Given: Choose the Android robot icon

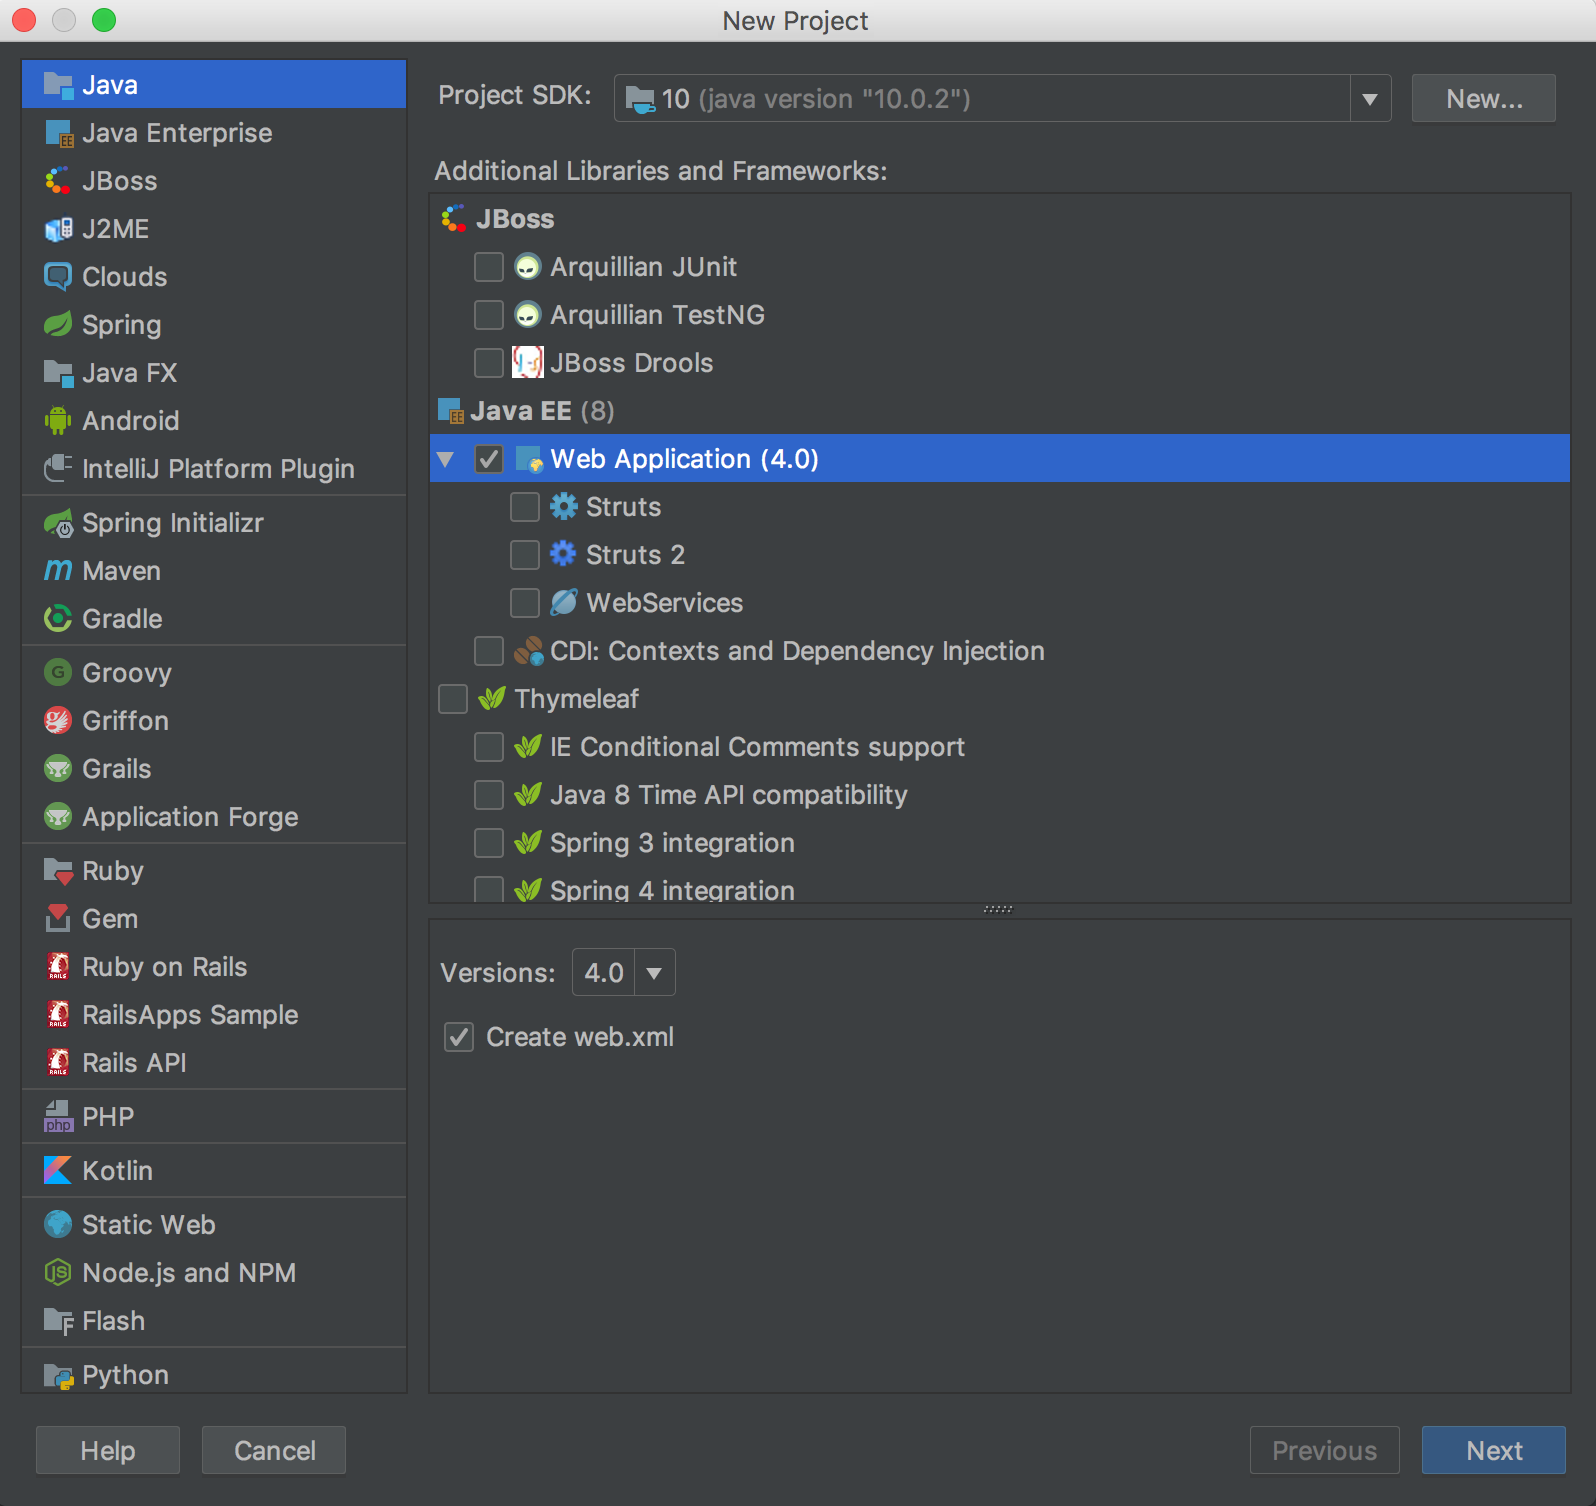Looking at the screenshot, I should [59, 421].
